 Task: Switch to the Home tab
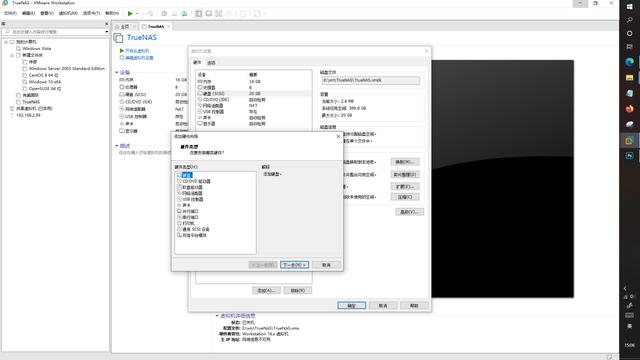pyautogui.click(x=124, y=27)
